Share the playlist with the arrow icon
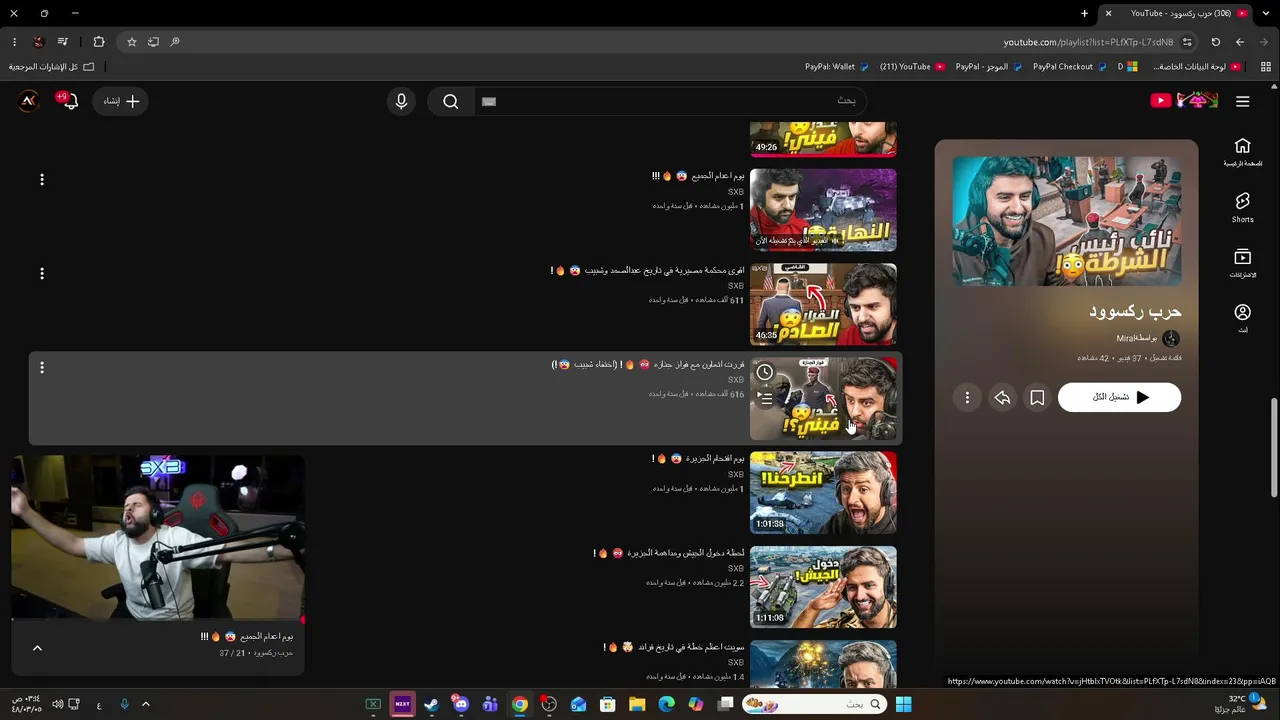 click(x=1002, y=398)
